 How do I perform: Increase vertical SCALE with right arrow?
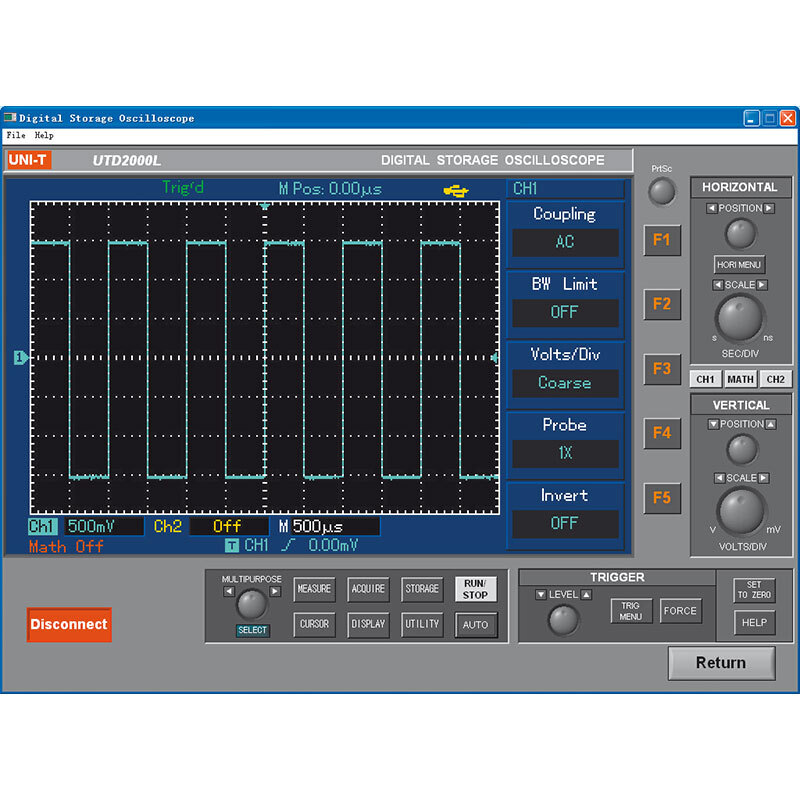click(763, 478)
